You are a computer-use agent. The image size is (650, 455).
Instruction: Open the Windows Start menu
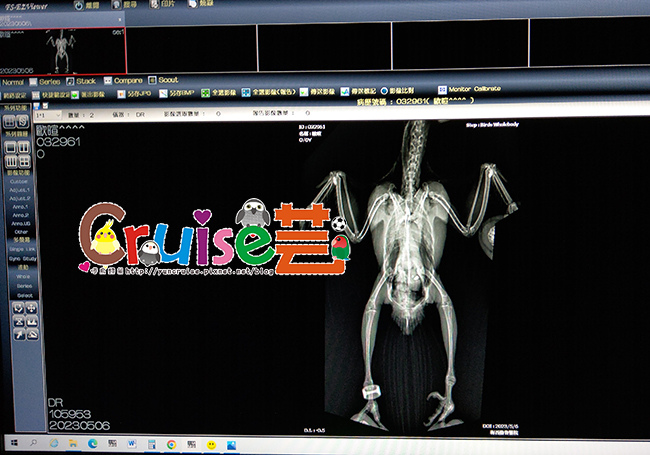pyautogui.click(x=14, y=443)
